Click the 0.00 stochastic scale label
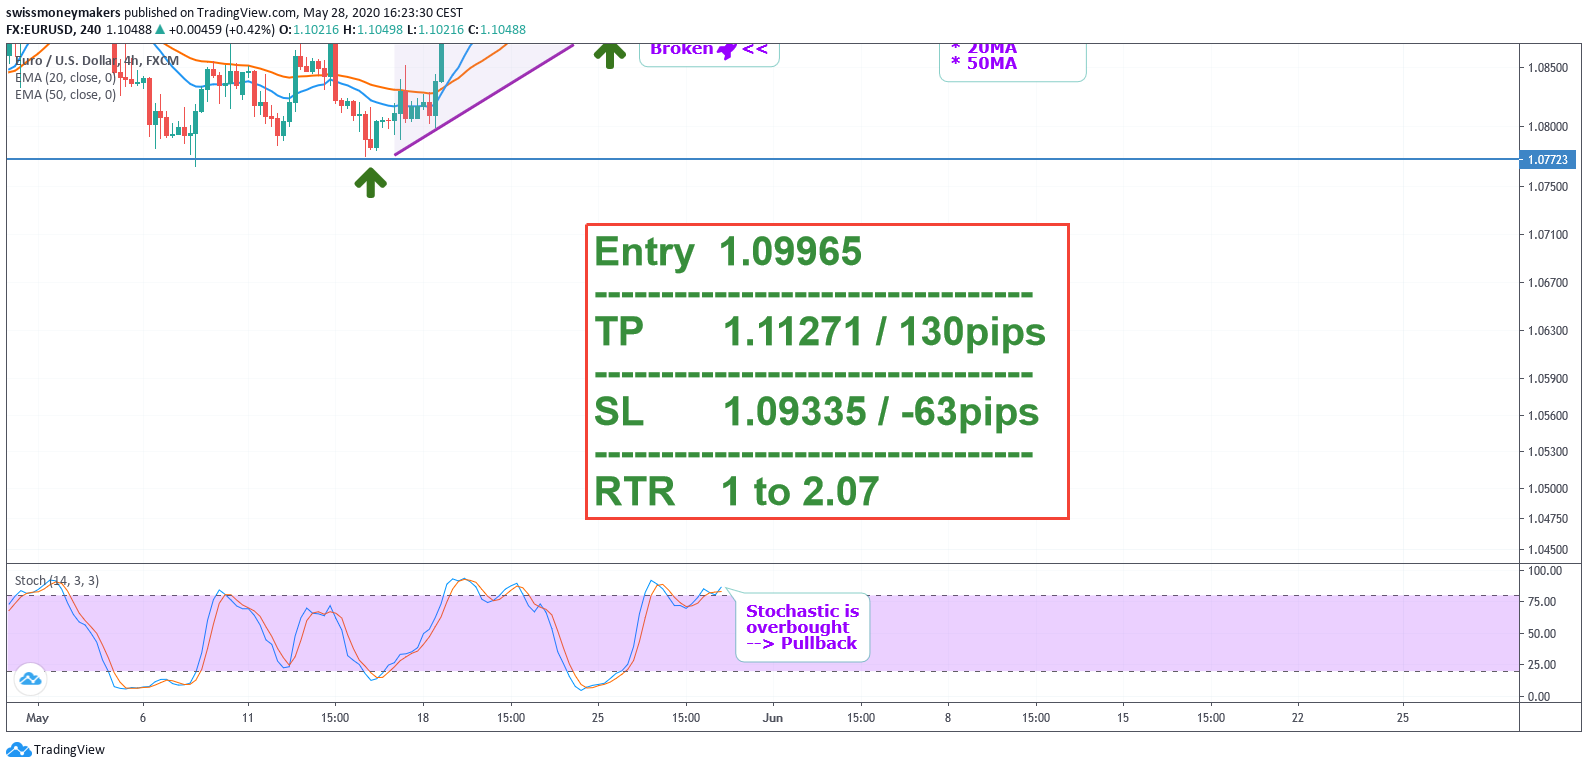The image size is (1588, 768). [1539, 697]
